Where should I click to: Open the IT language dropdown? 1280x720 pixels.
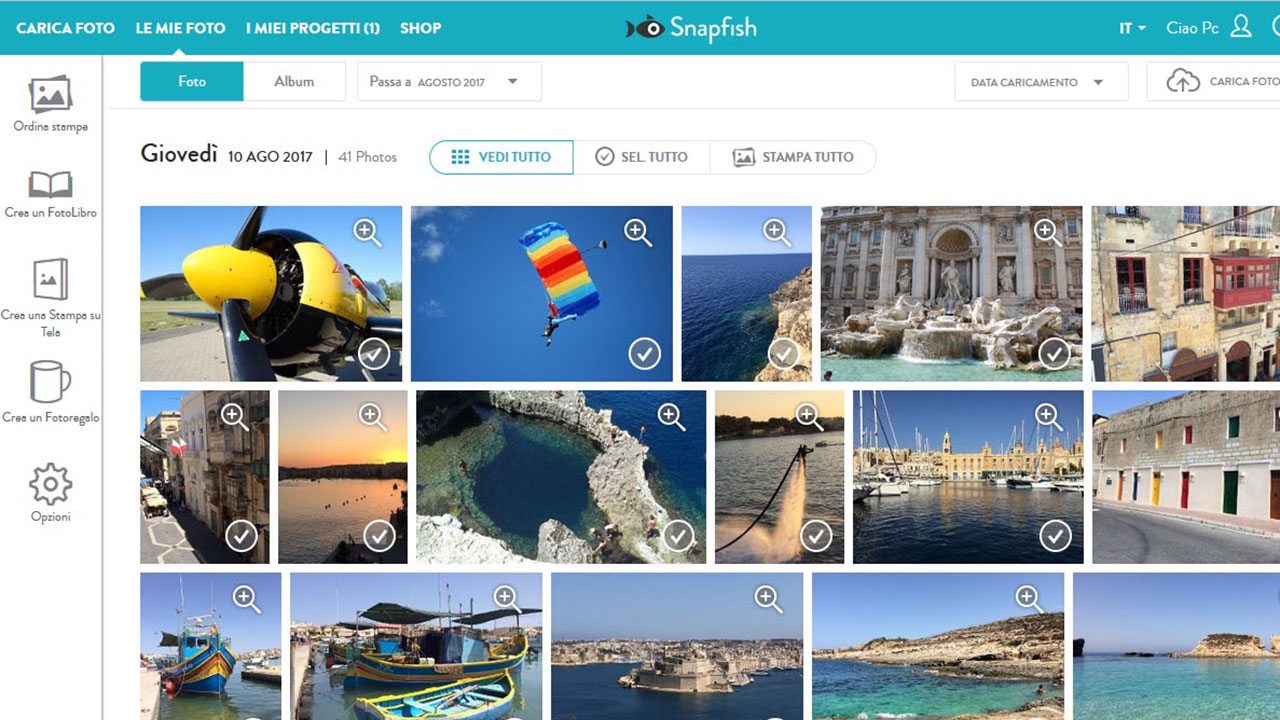1132,28
